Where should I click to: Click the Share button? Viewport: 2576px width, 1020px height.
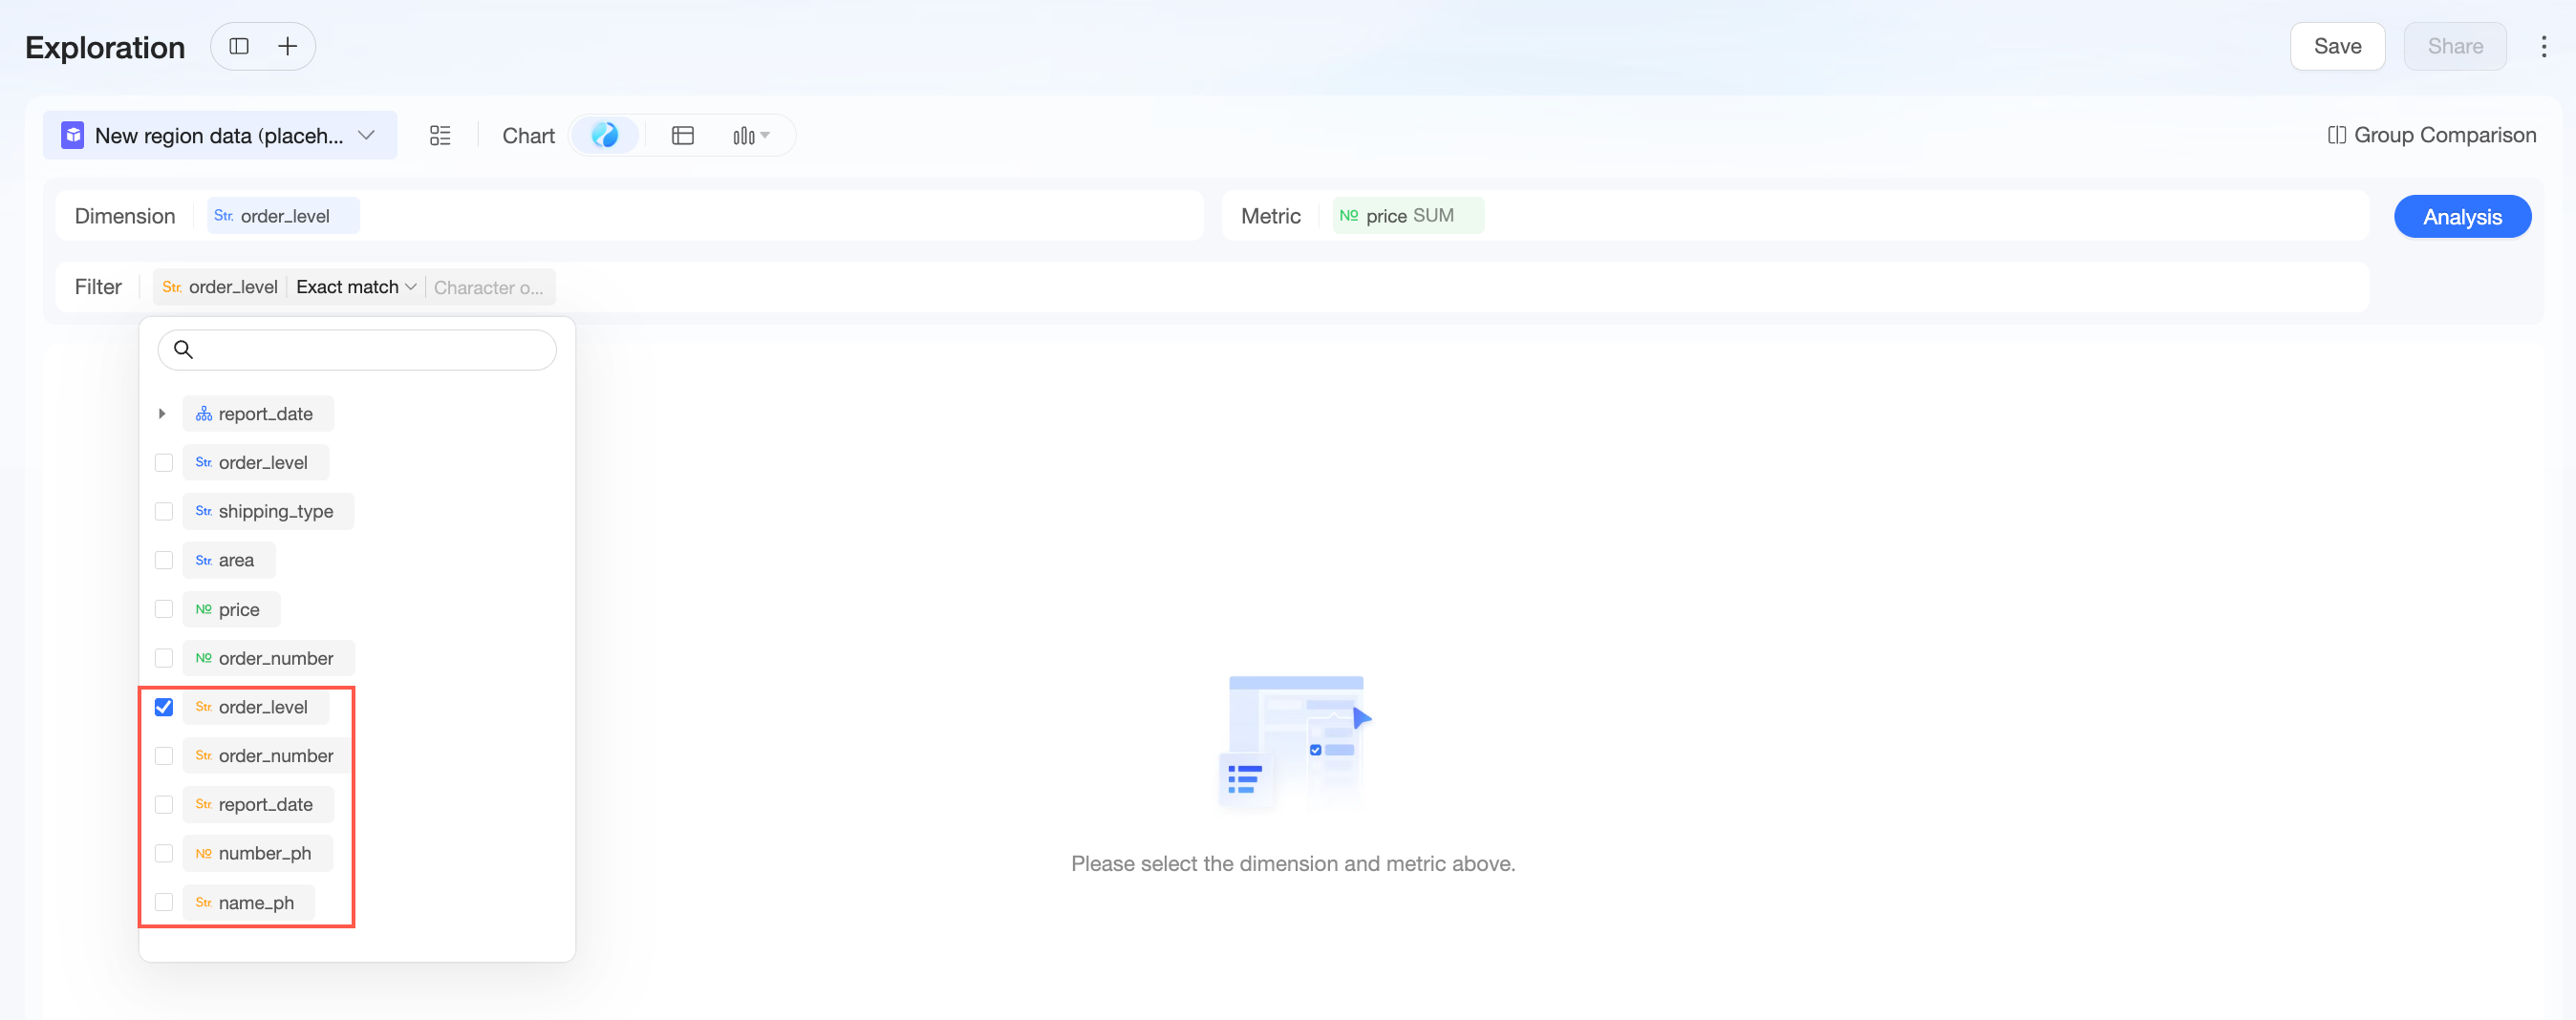coord(2455,46)
